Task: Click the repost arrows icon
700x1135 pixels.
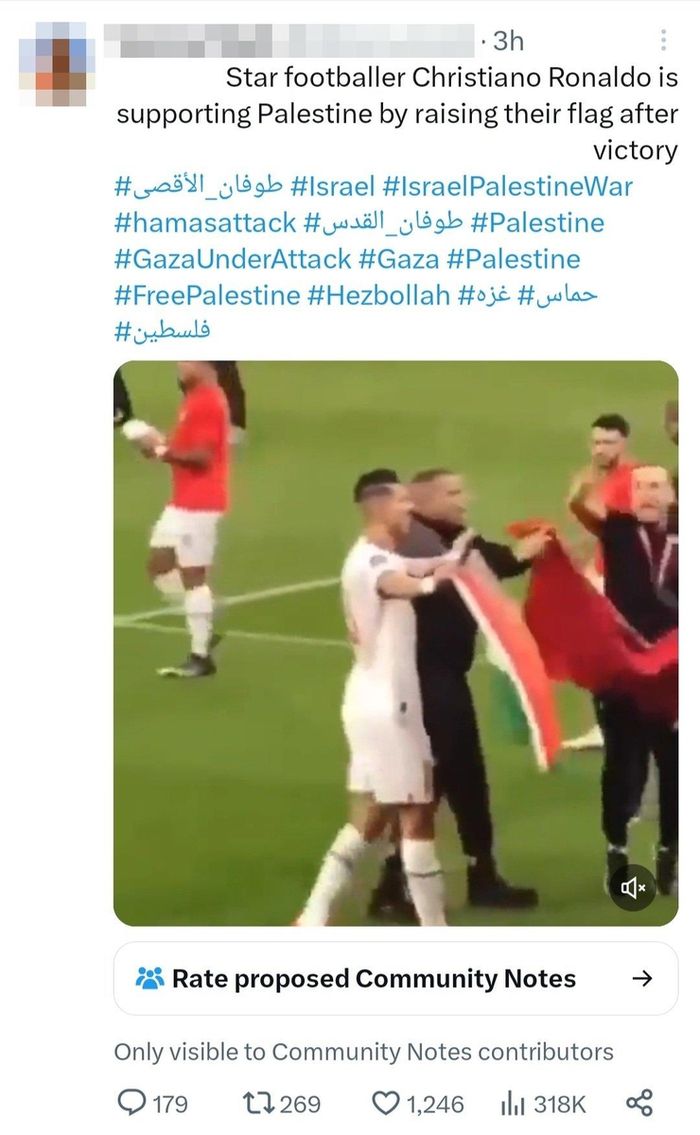Action: tap(257, 1103)
